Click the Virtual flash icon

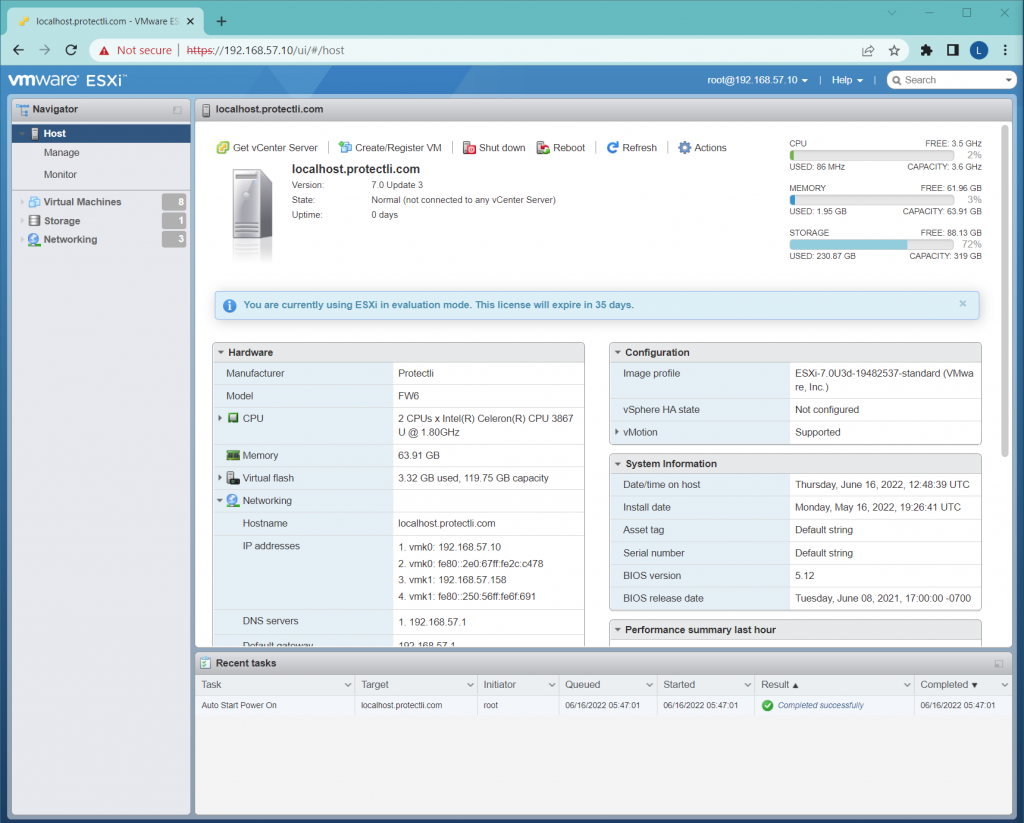233,478
